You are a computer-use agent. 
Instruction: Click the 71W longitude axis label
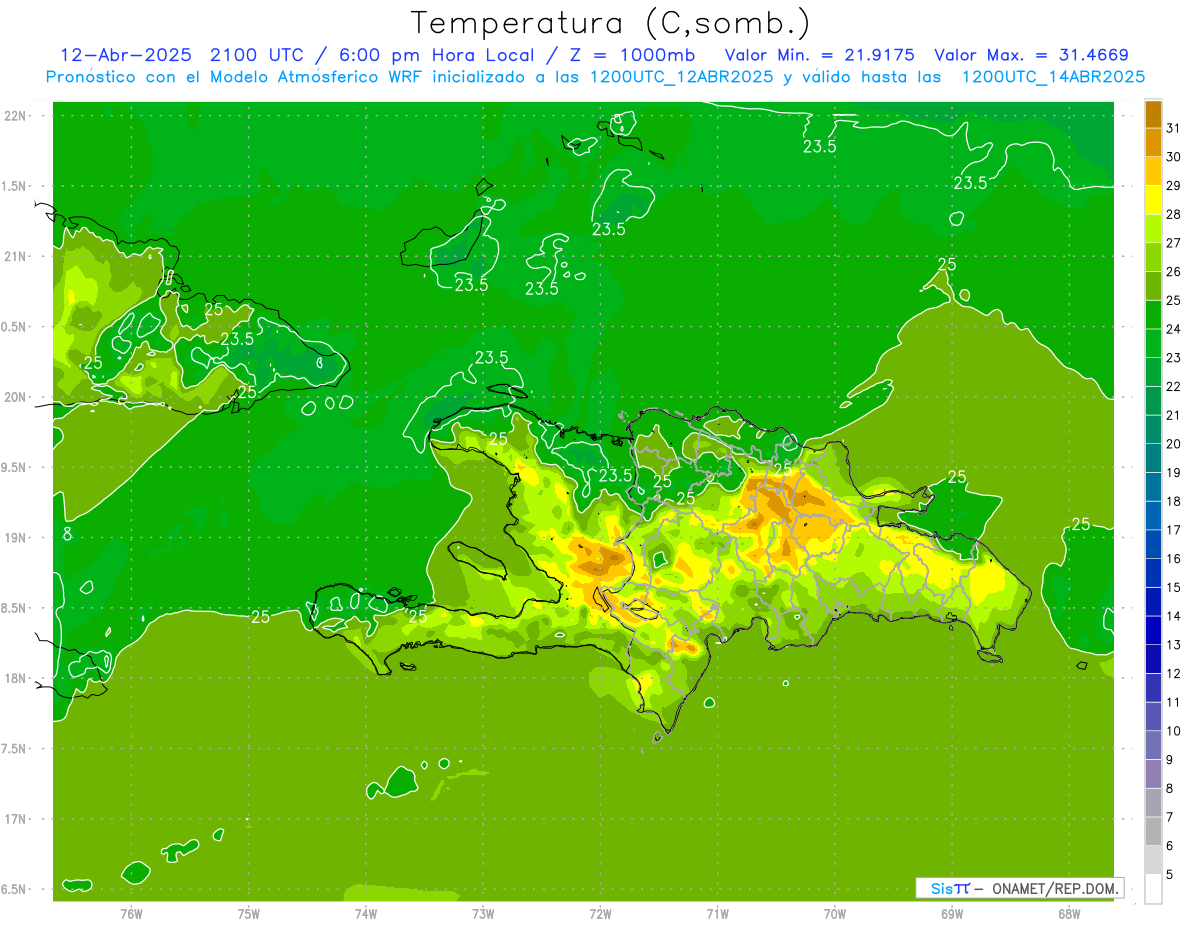[717, 914]
